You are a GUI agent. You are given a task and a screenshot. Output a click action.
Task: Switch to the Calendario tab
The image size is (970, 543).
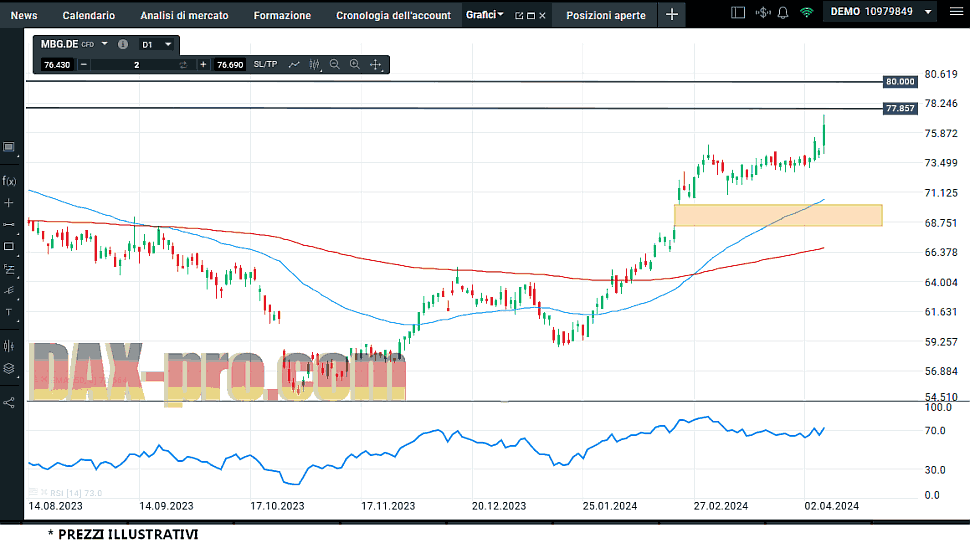point(88,15)
